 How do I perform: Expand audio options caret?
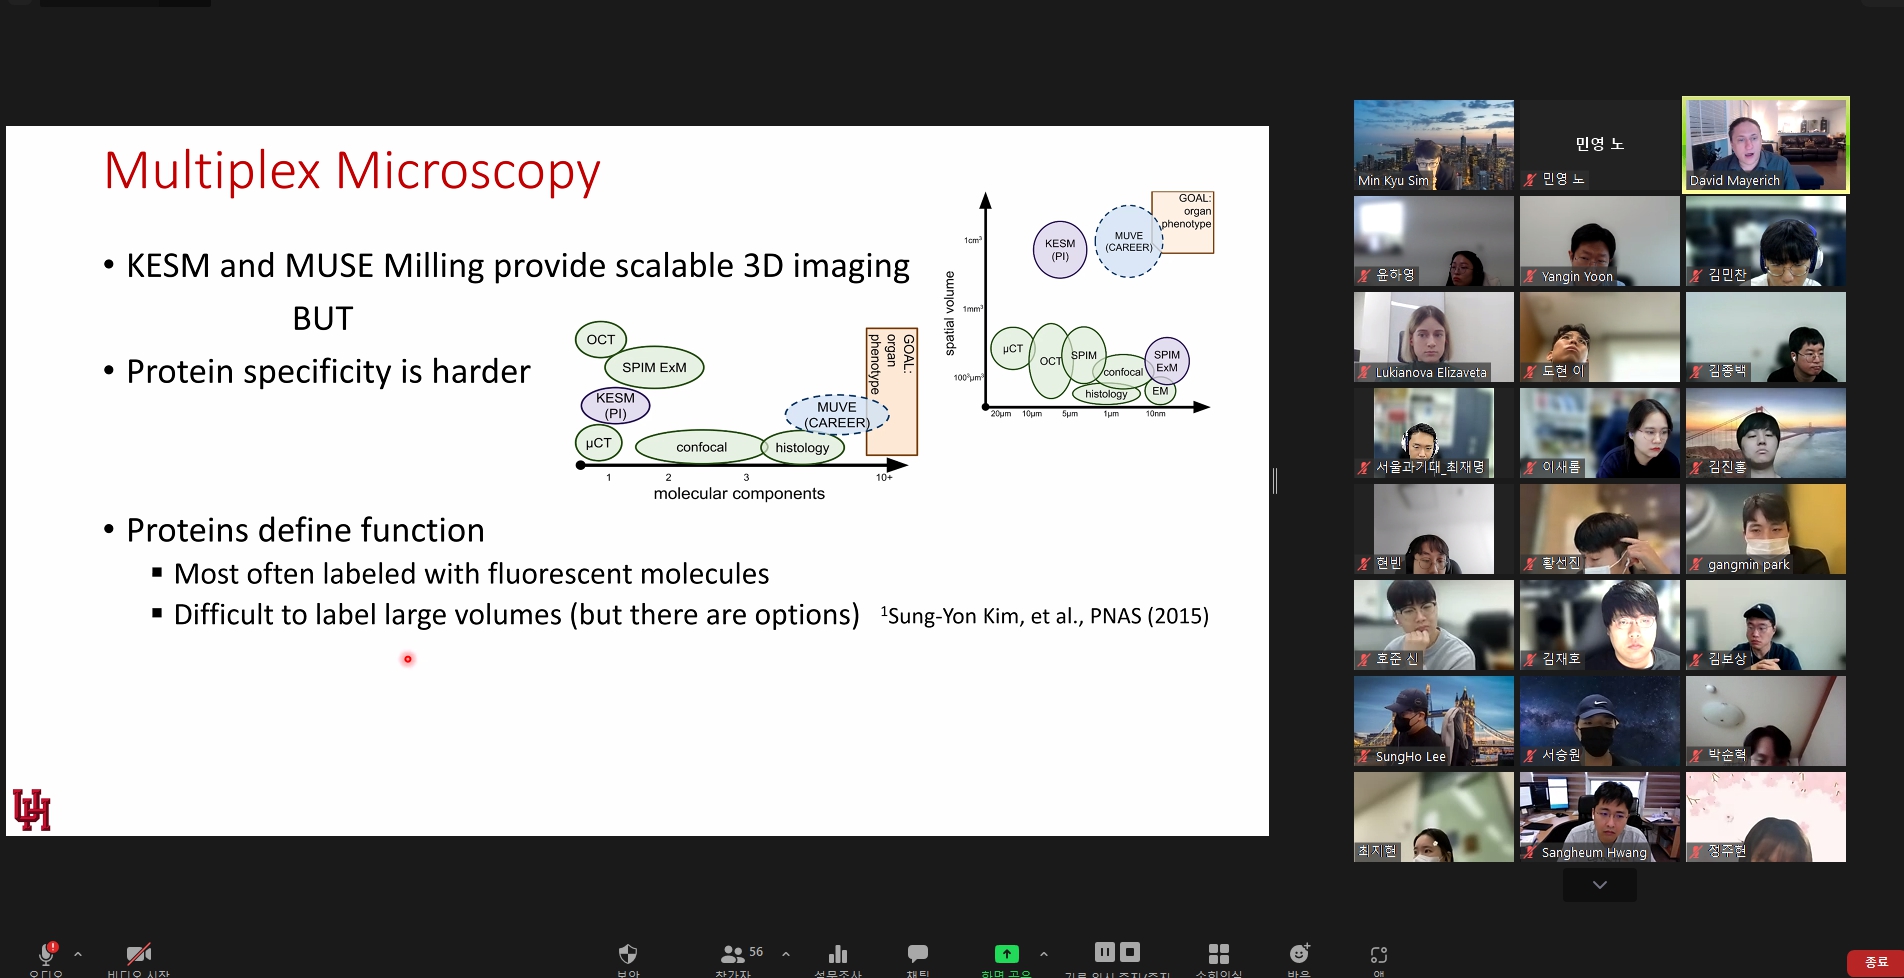(78, 954)
